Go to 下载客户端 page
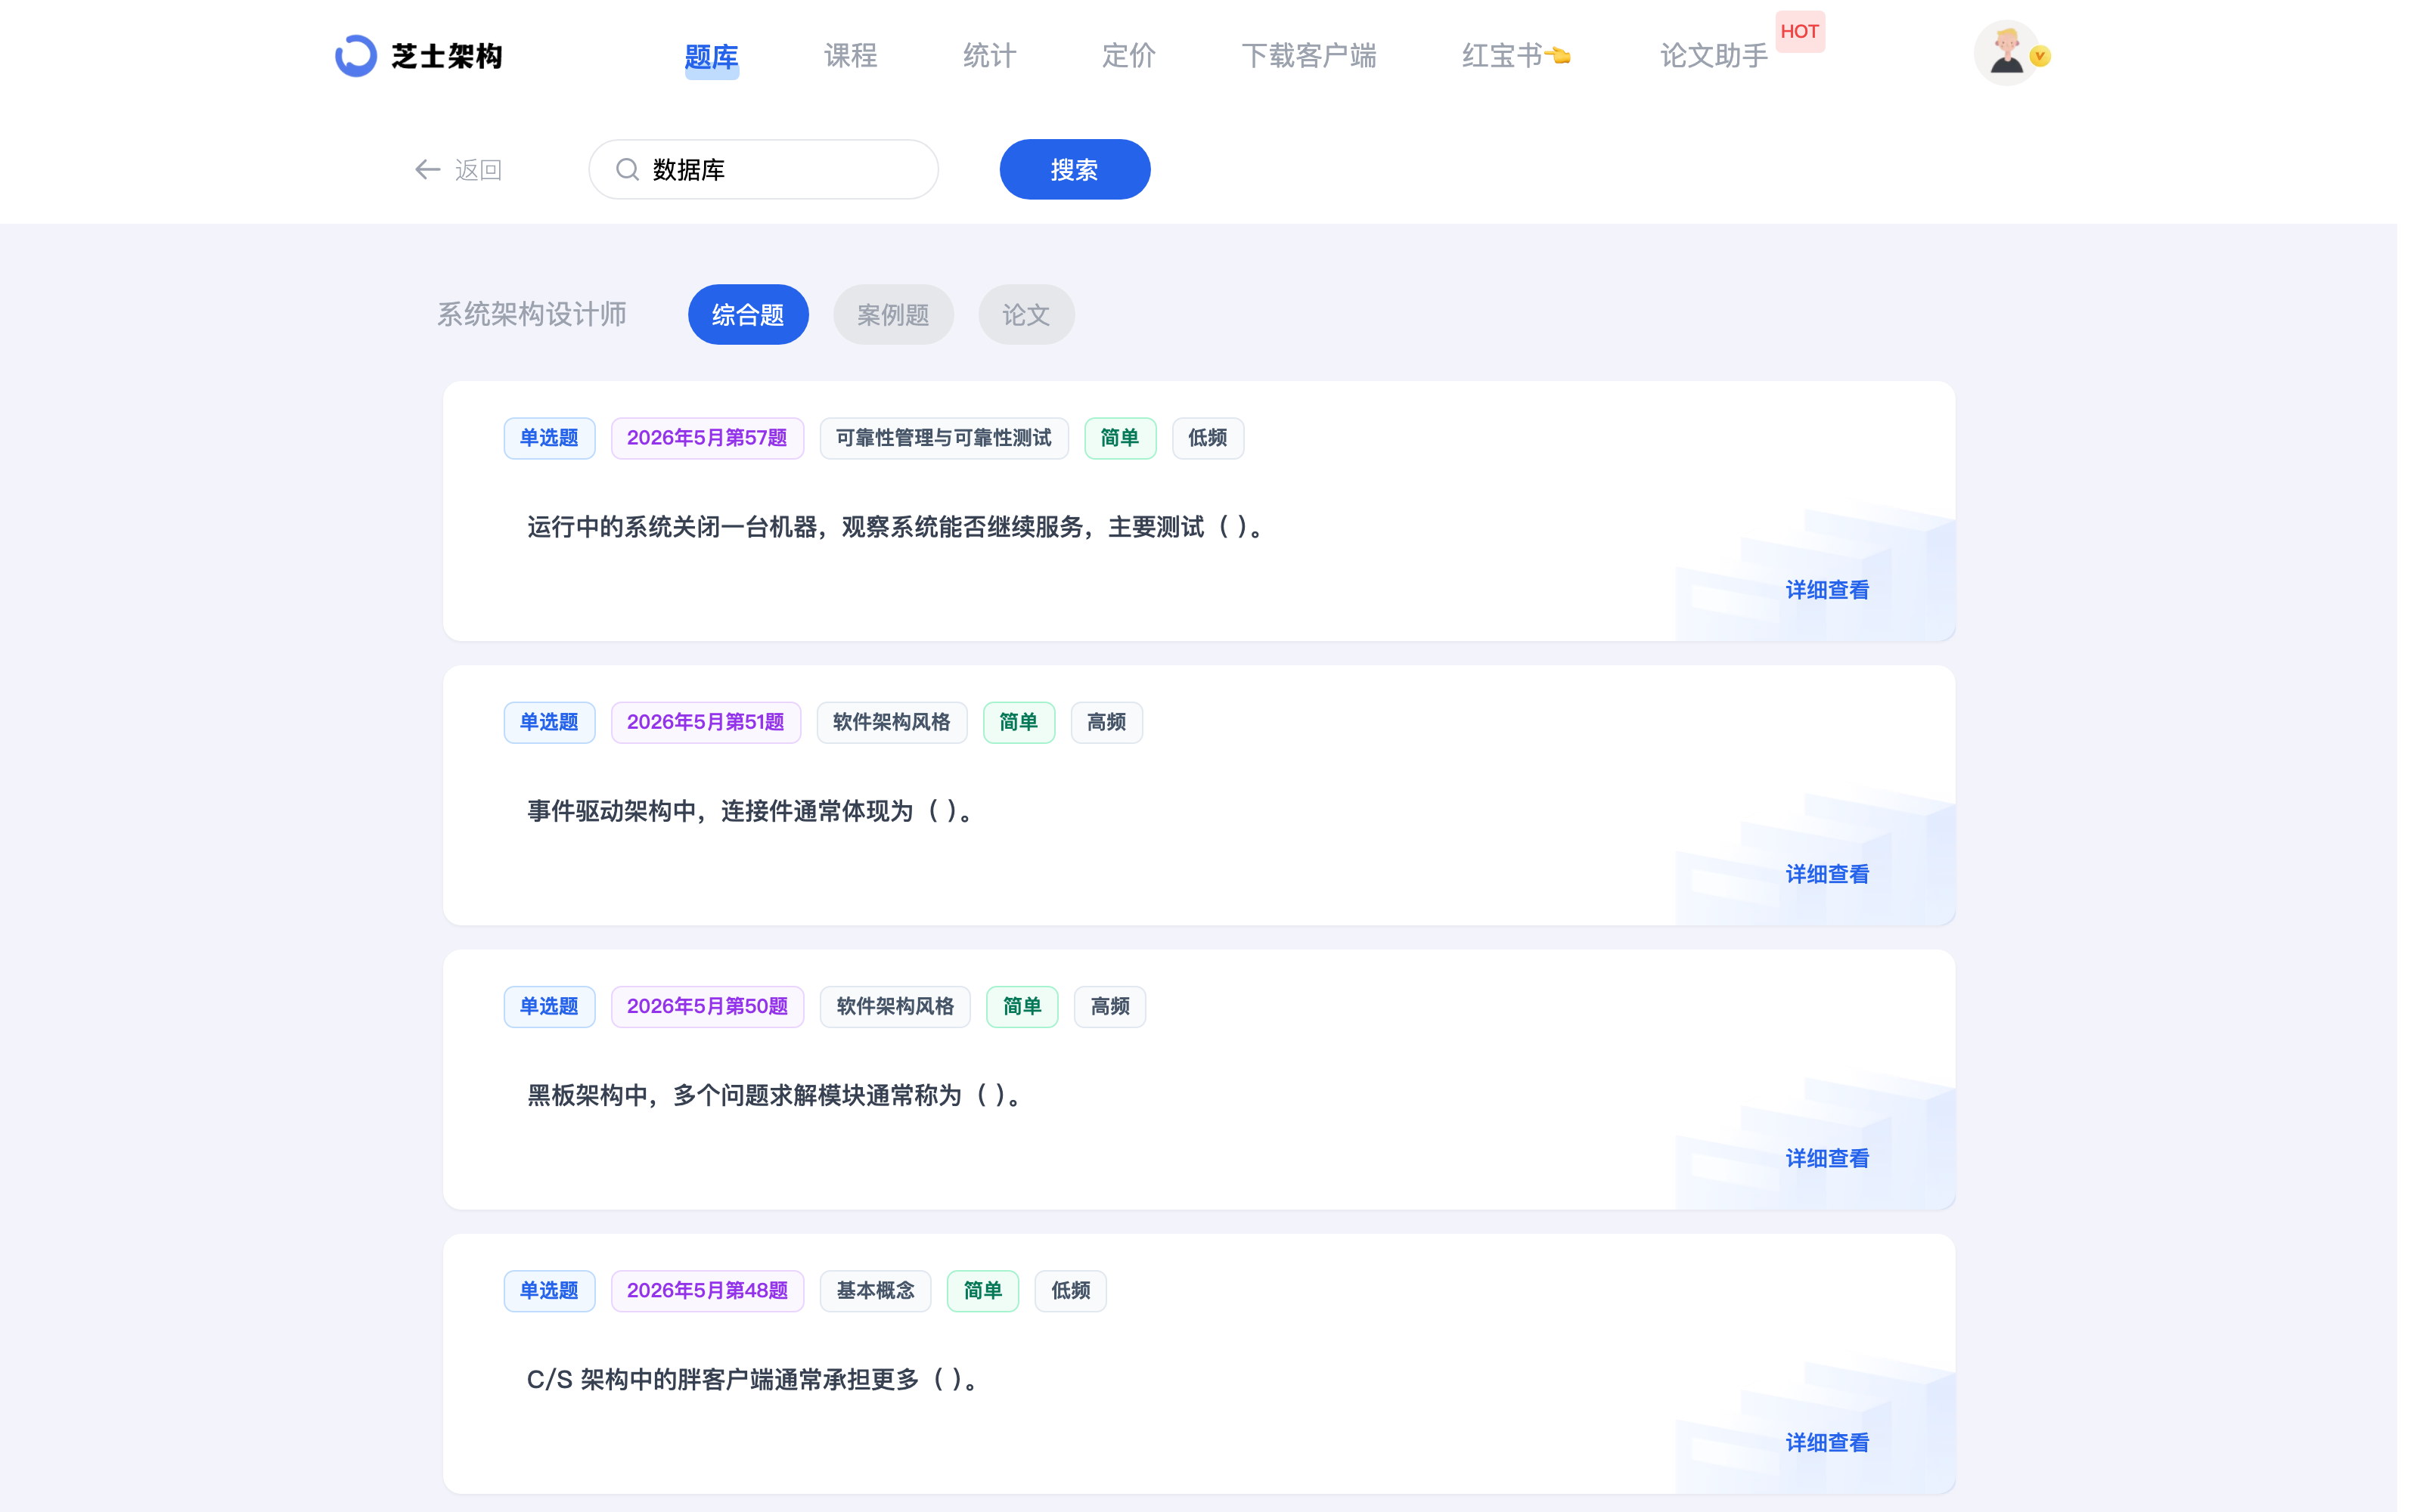Screen dimensions: 2420x1512 1308,56
